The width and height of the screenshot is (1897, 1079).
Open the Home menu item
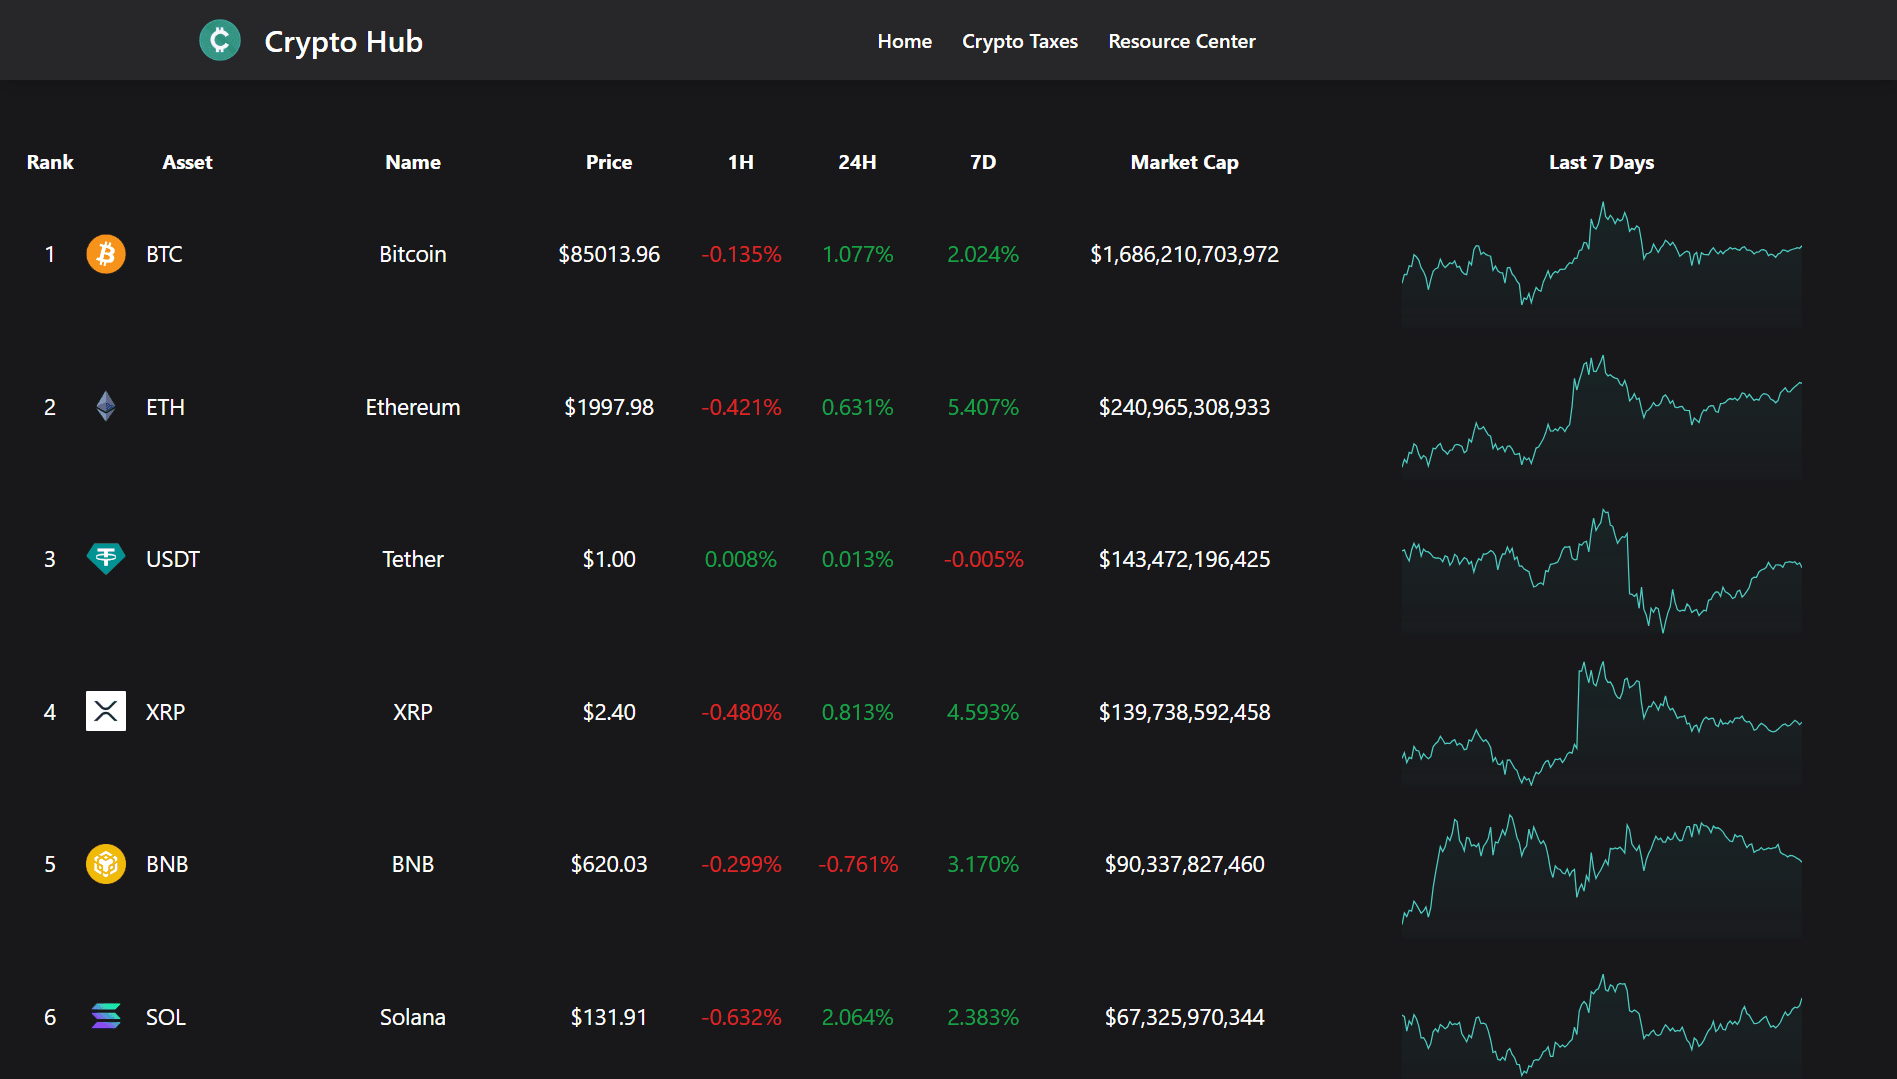(904, 41)
